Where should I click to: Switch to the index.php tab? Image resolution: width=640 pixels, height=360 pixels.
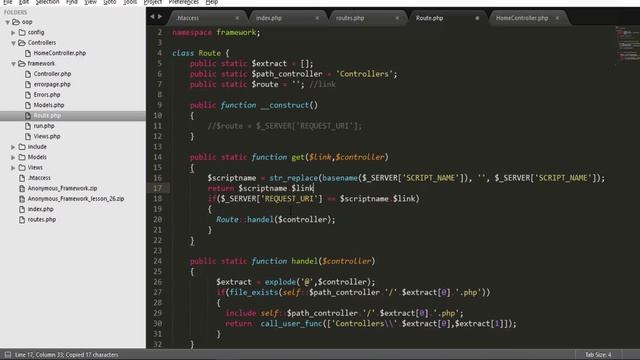[x=269, y=18]
